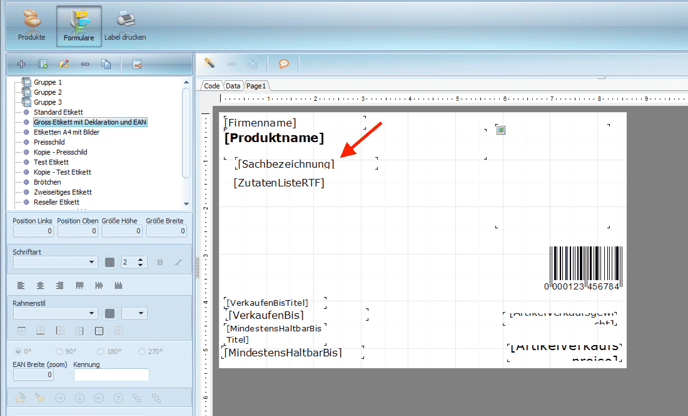This screenshot has width=688, height=416.
Task: Open the Rahmenstil border style dropdown
Action: coord(91,313)
